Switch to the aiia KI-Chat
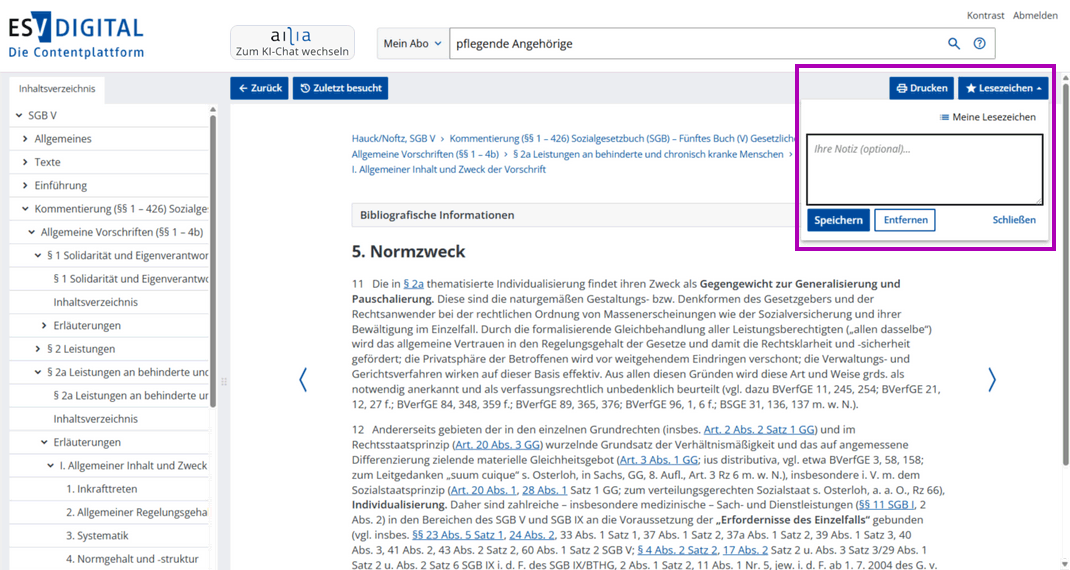This screenshot has width=1070, height=570. click(292, 42)
